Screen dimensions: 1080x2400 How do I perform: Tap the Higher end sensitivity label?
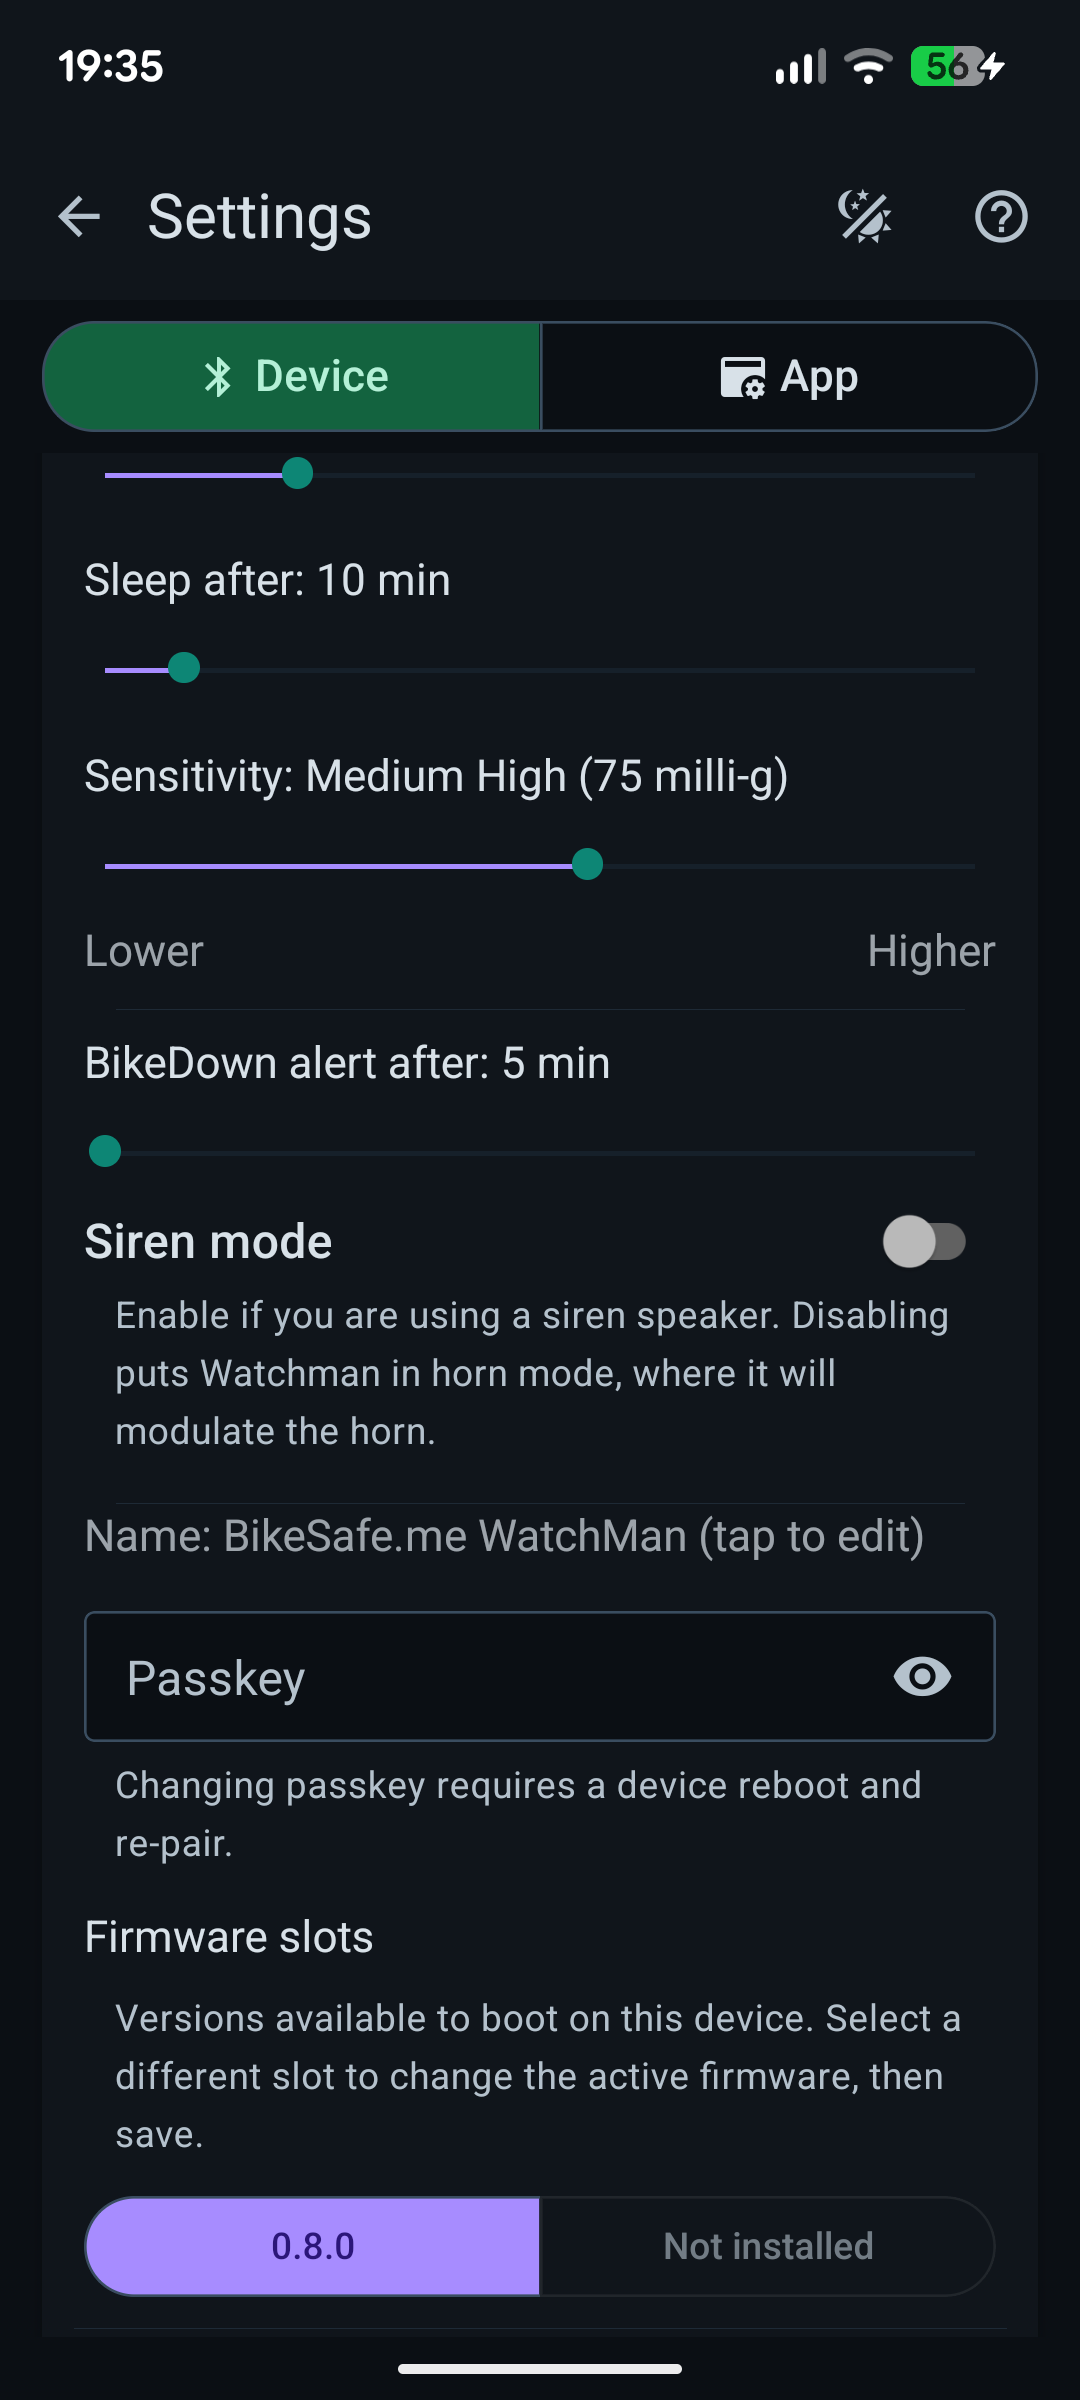[931, 951]
